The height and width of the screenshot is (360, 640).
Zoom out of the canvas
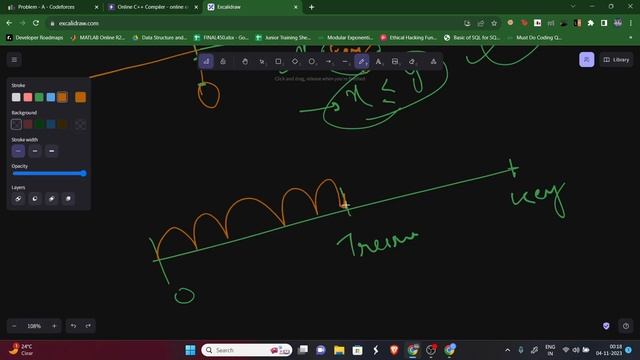tap(14, 326)
